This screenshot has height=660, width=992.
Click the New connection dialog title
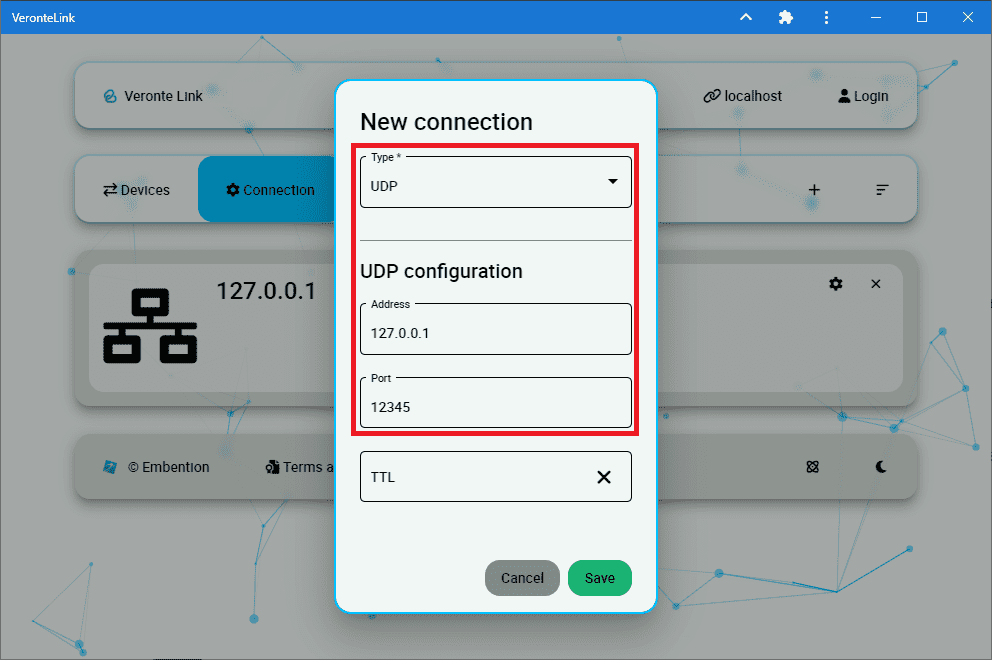[447, 121]
